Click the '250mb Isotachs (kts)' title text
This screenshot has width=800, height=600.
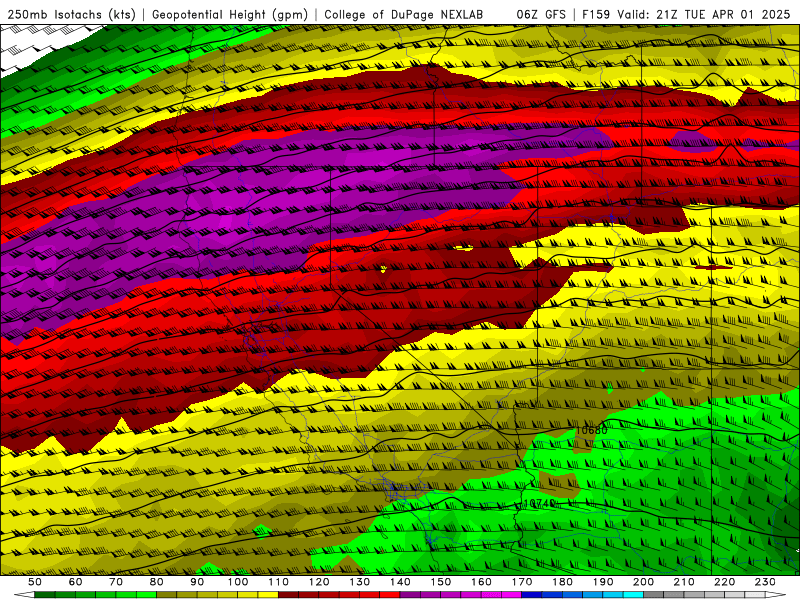[71, 15]
